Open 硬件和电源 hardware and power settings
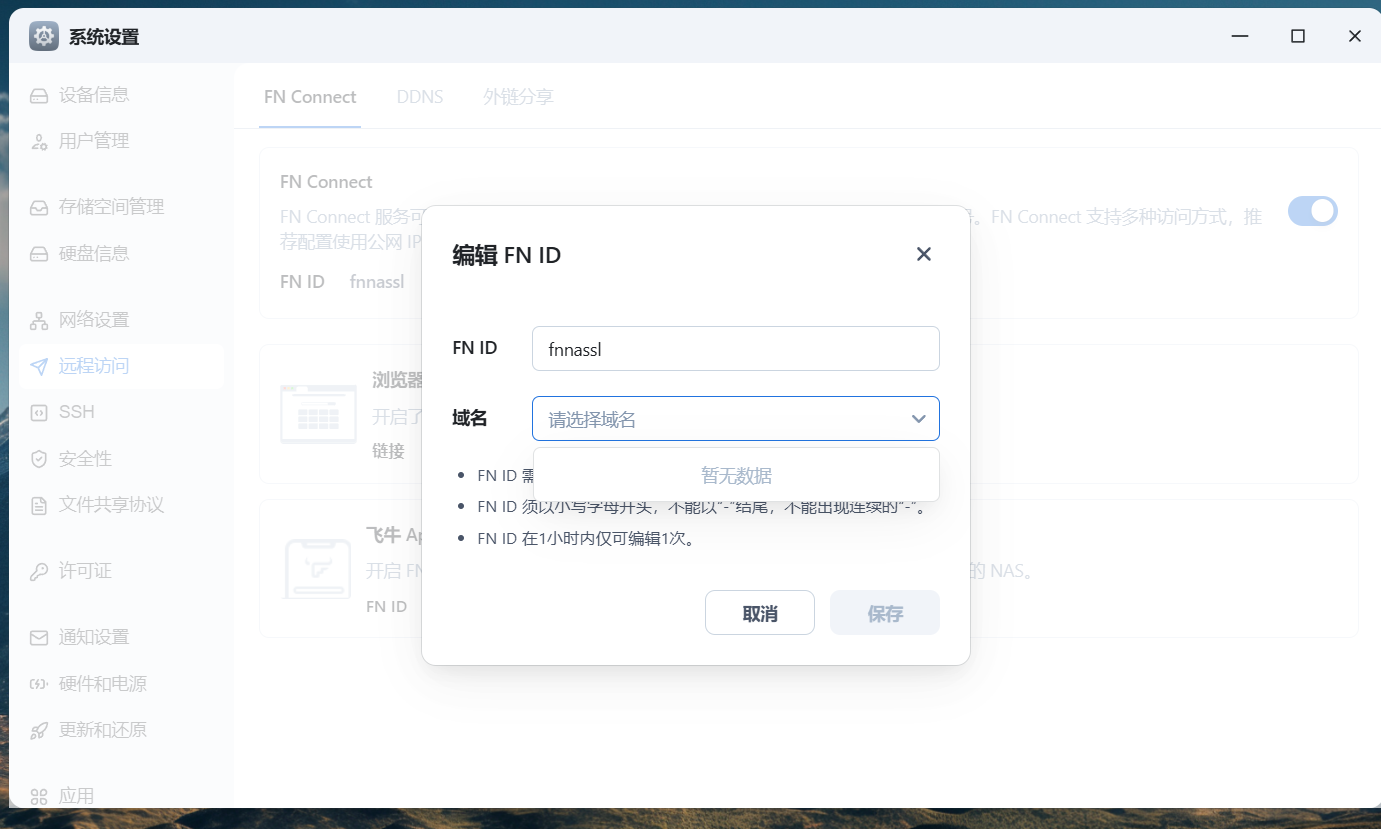The height and width of the screenshot is (829, 1381). click(x=36, y=683)
